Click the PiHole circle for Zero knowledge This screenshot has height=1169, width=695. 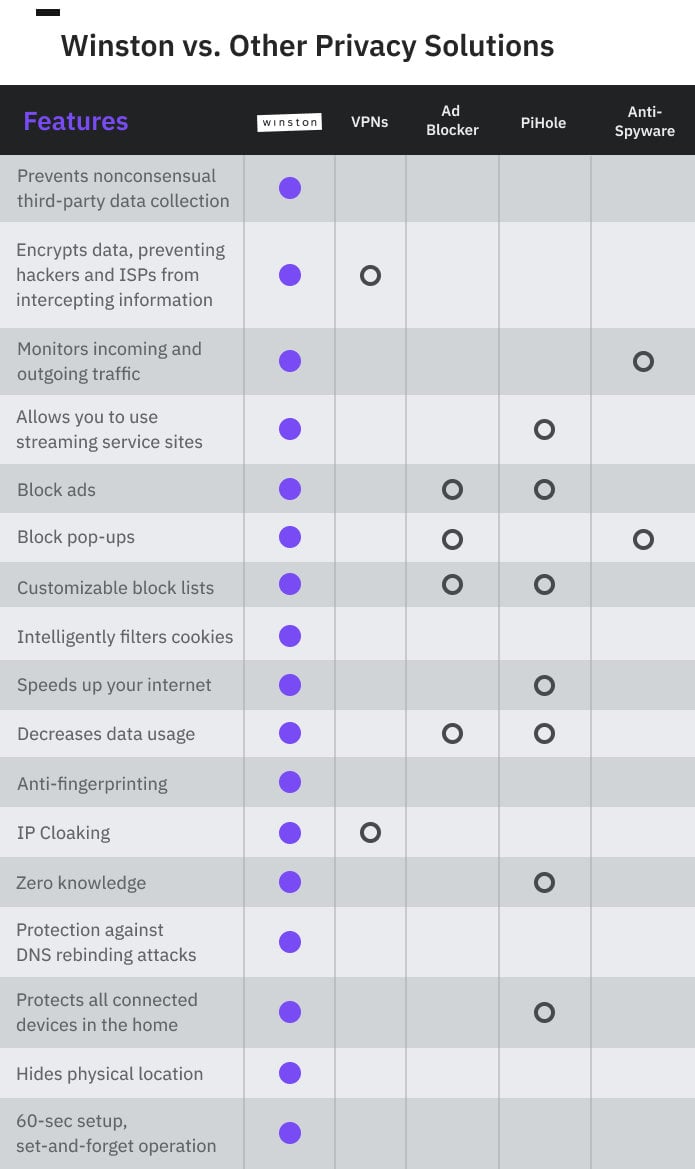coord(544,882)
